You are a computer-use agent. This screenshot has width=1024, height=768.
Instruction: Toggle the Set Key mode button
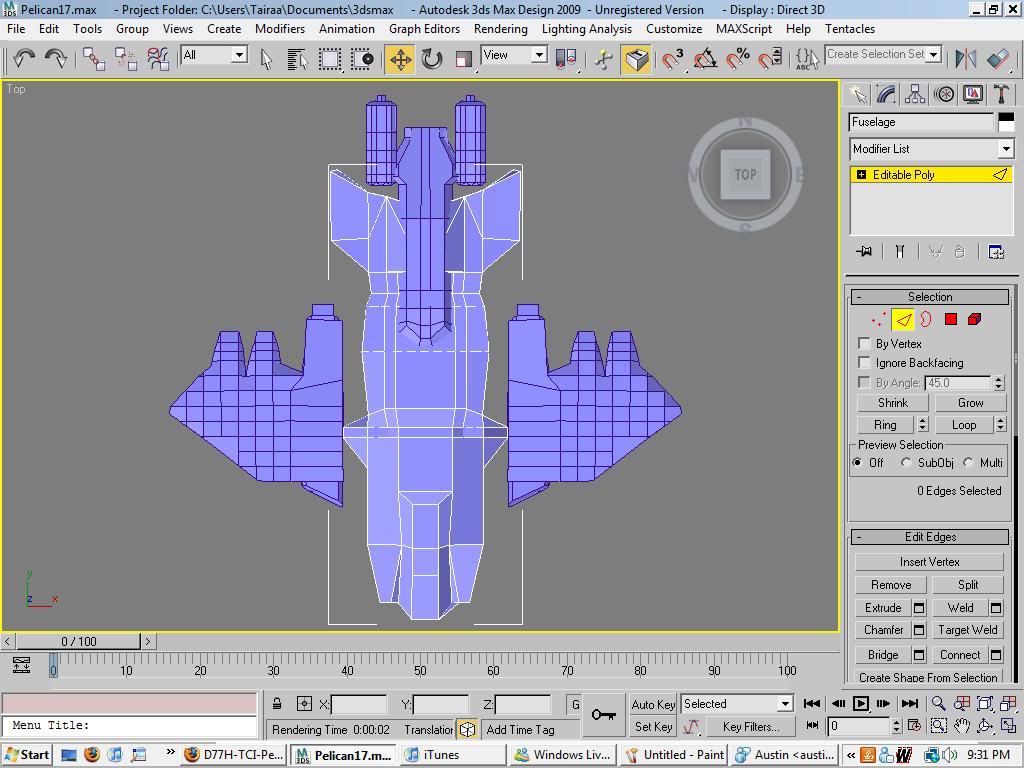[x=653, y=726]
